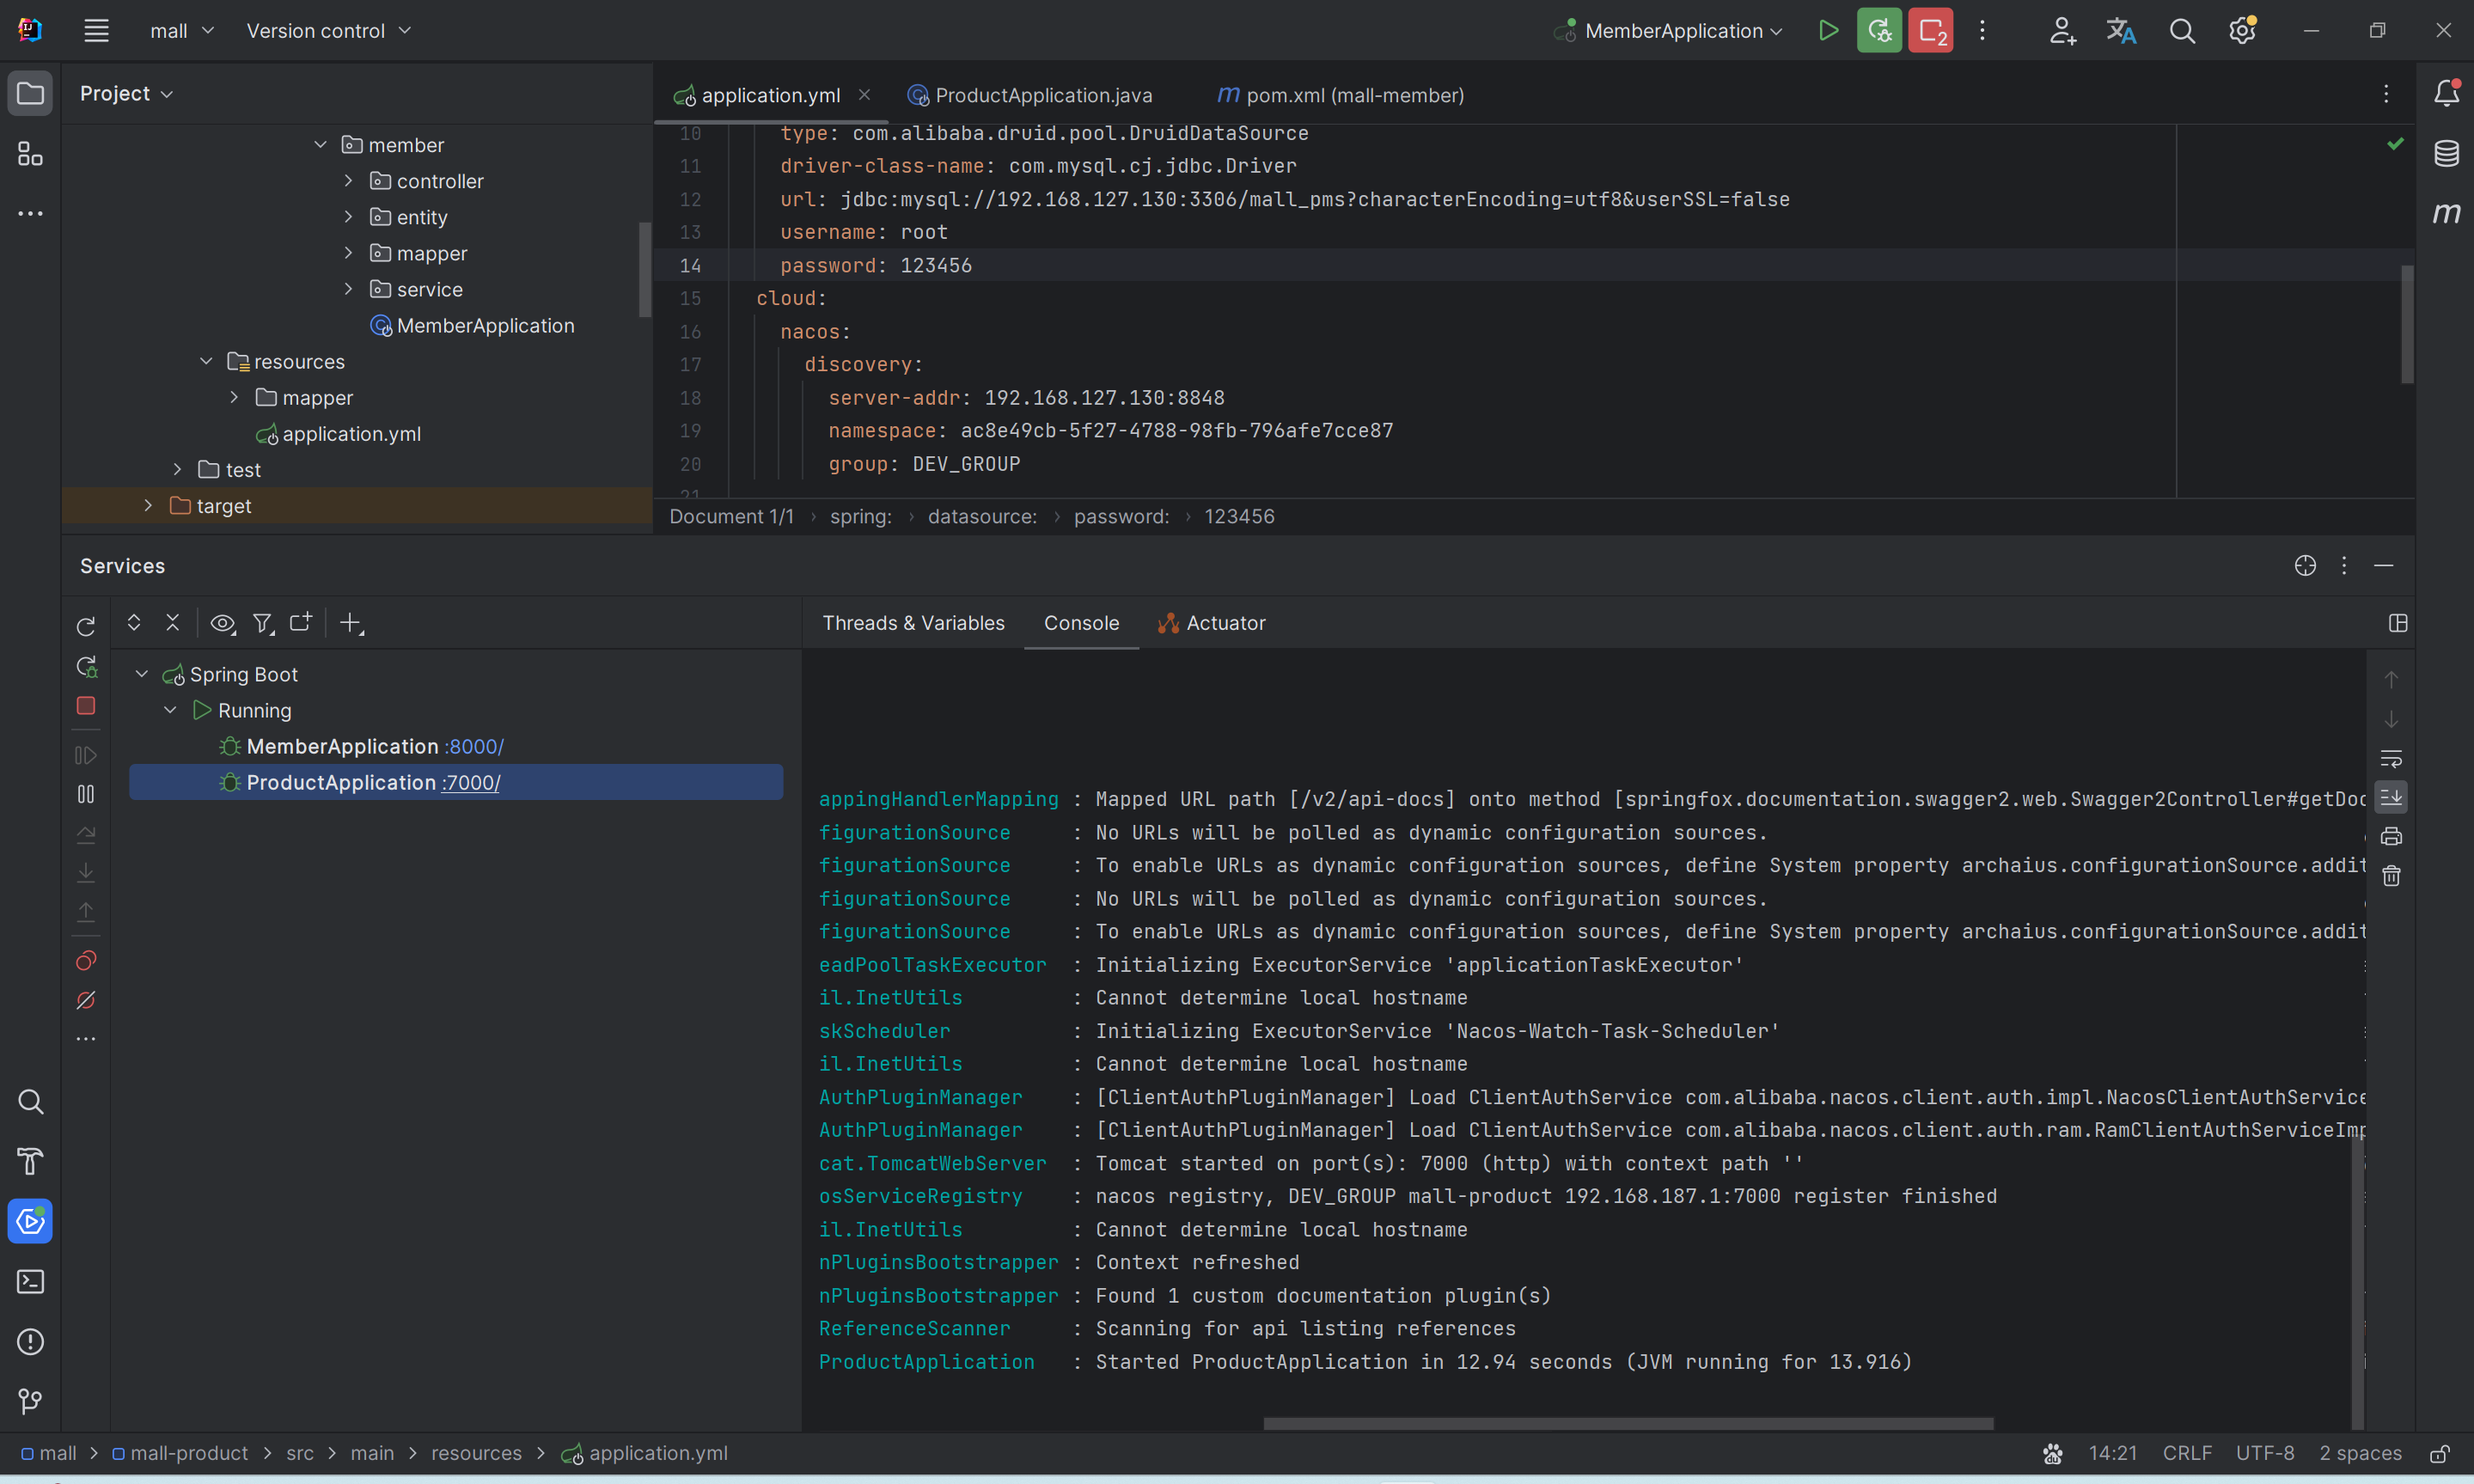This screenshot has height=1484, width=2474.
Task: Expand all nodes in Services tree
Action: click(134, 623)
